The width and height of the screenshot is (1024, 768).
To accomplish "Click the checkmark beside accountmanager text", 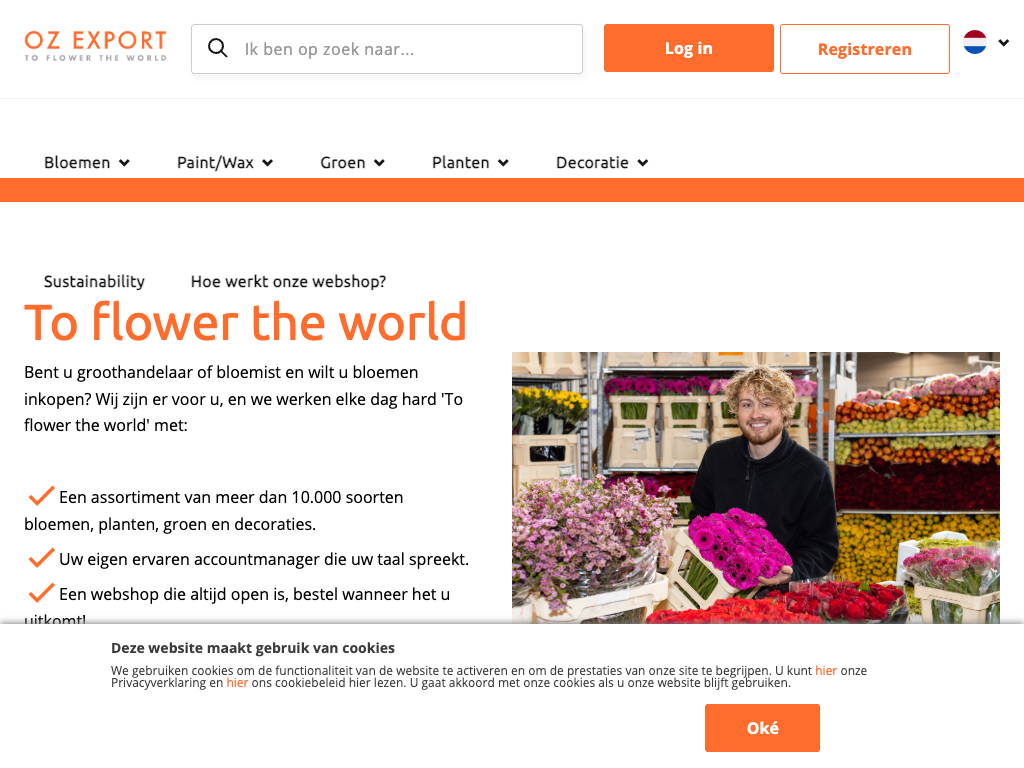I will tap(41, 557).
